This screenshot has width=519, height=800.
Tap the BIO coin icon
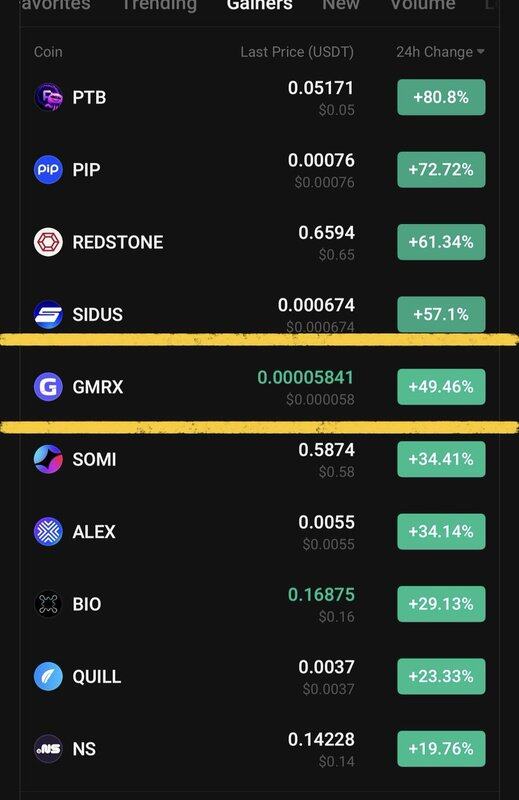point(48,604)
